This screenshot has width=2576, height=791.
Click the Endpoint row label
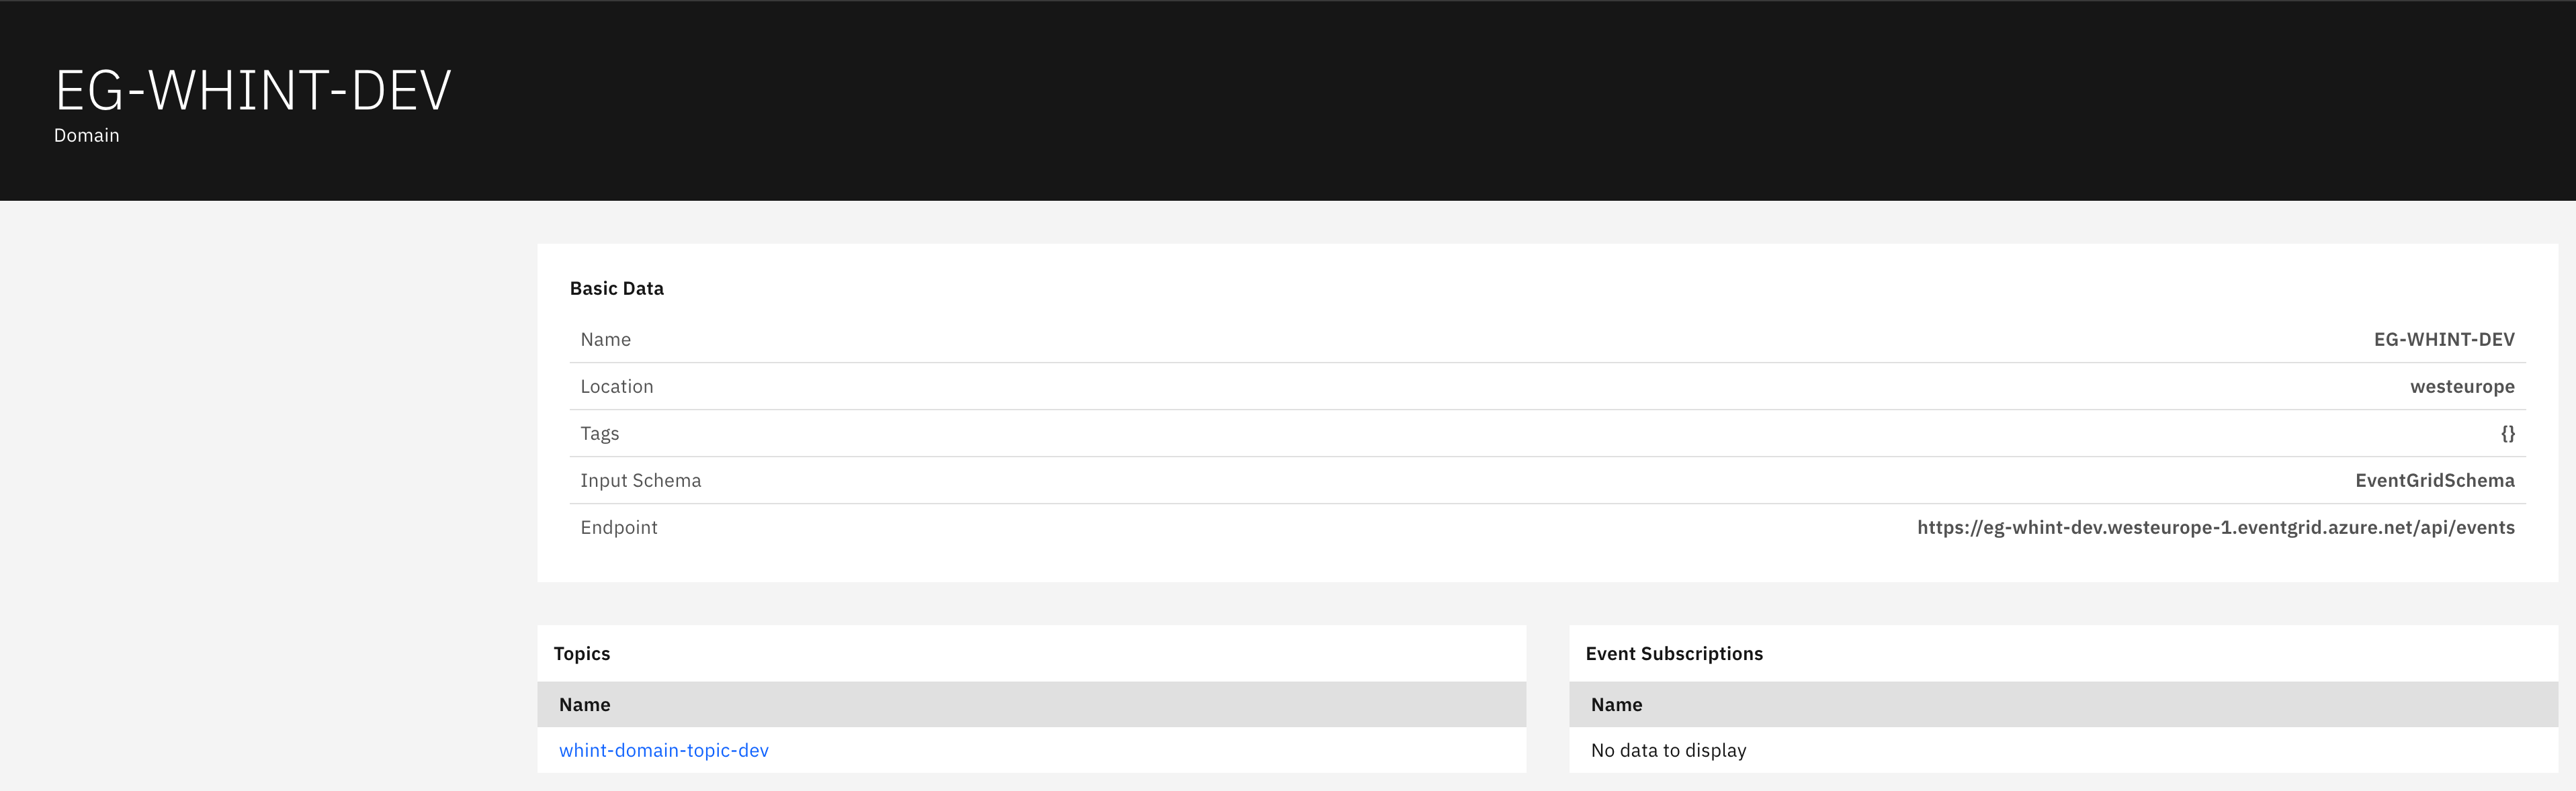pyautogui.click(x=618, y=527)
